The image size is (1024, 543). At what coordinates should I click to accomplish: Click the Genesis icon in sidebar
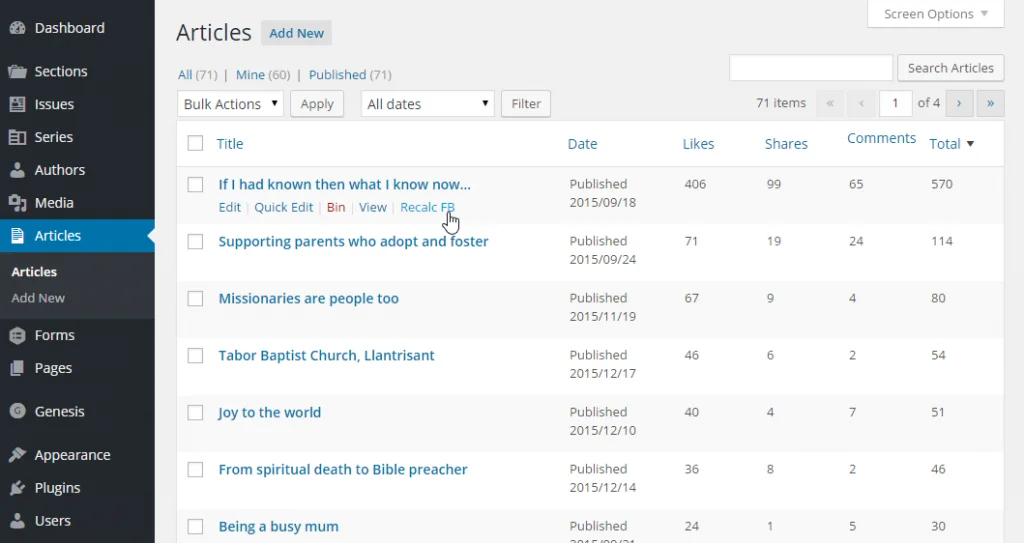[x=17, y=411]
